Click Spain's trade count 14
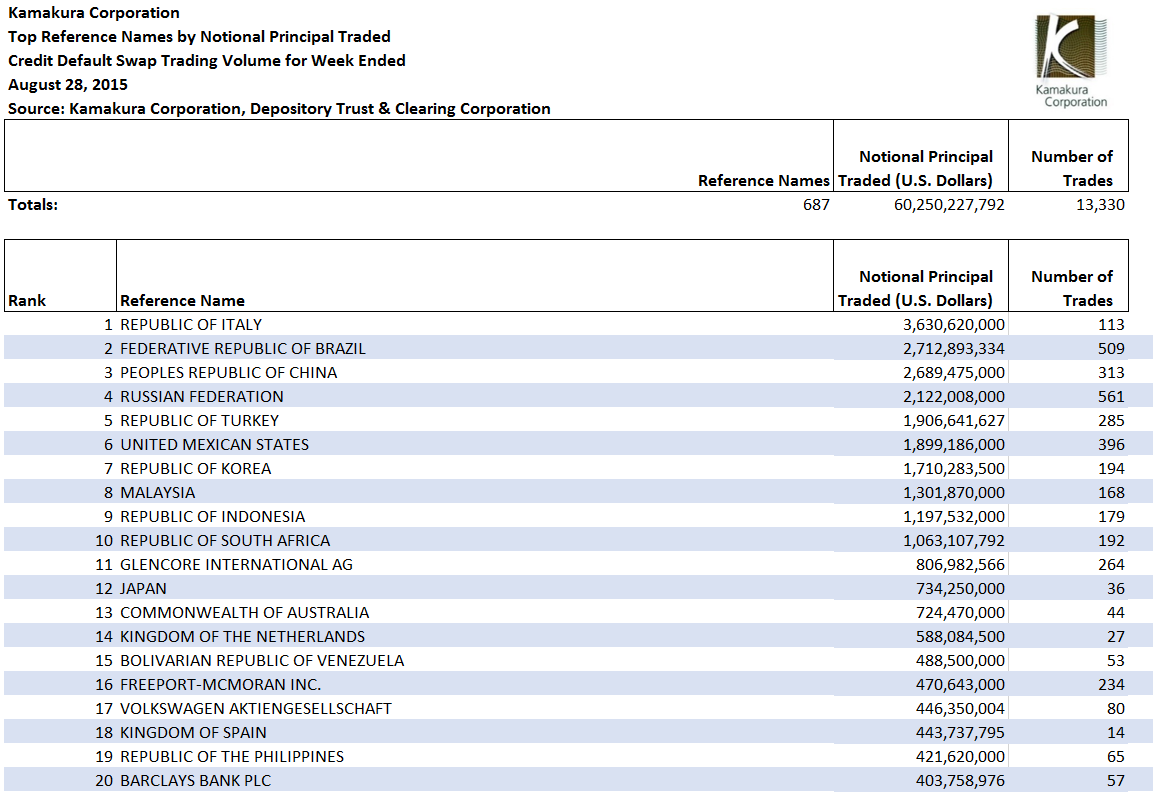Image resolution: width=1153 pixels, height=792 pixels. click(1116, 732)
